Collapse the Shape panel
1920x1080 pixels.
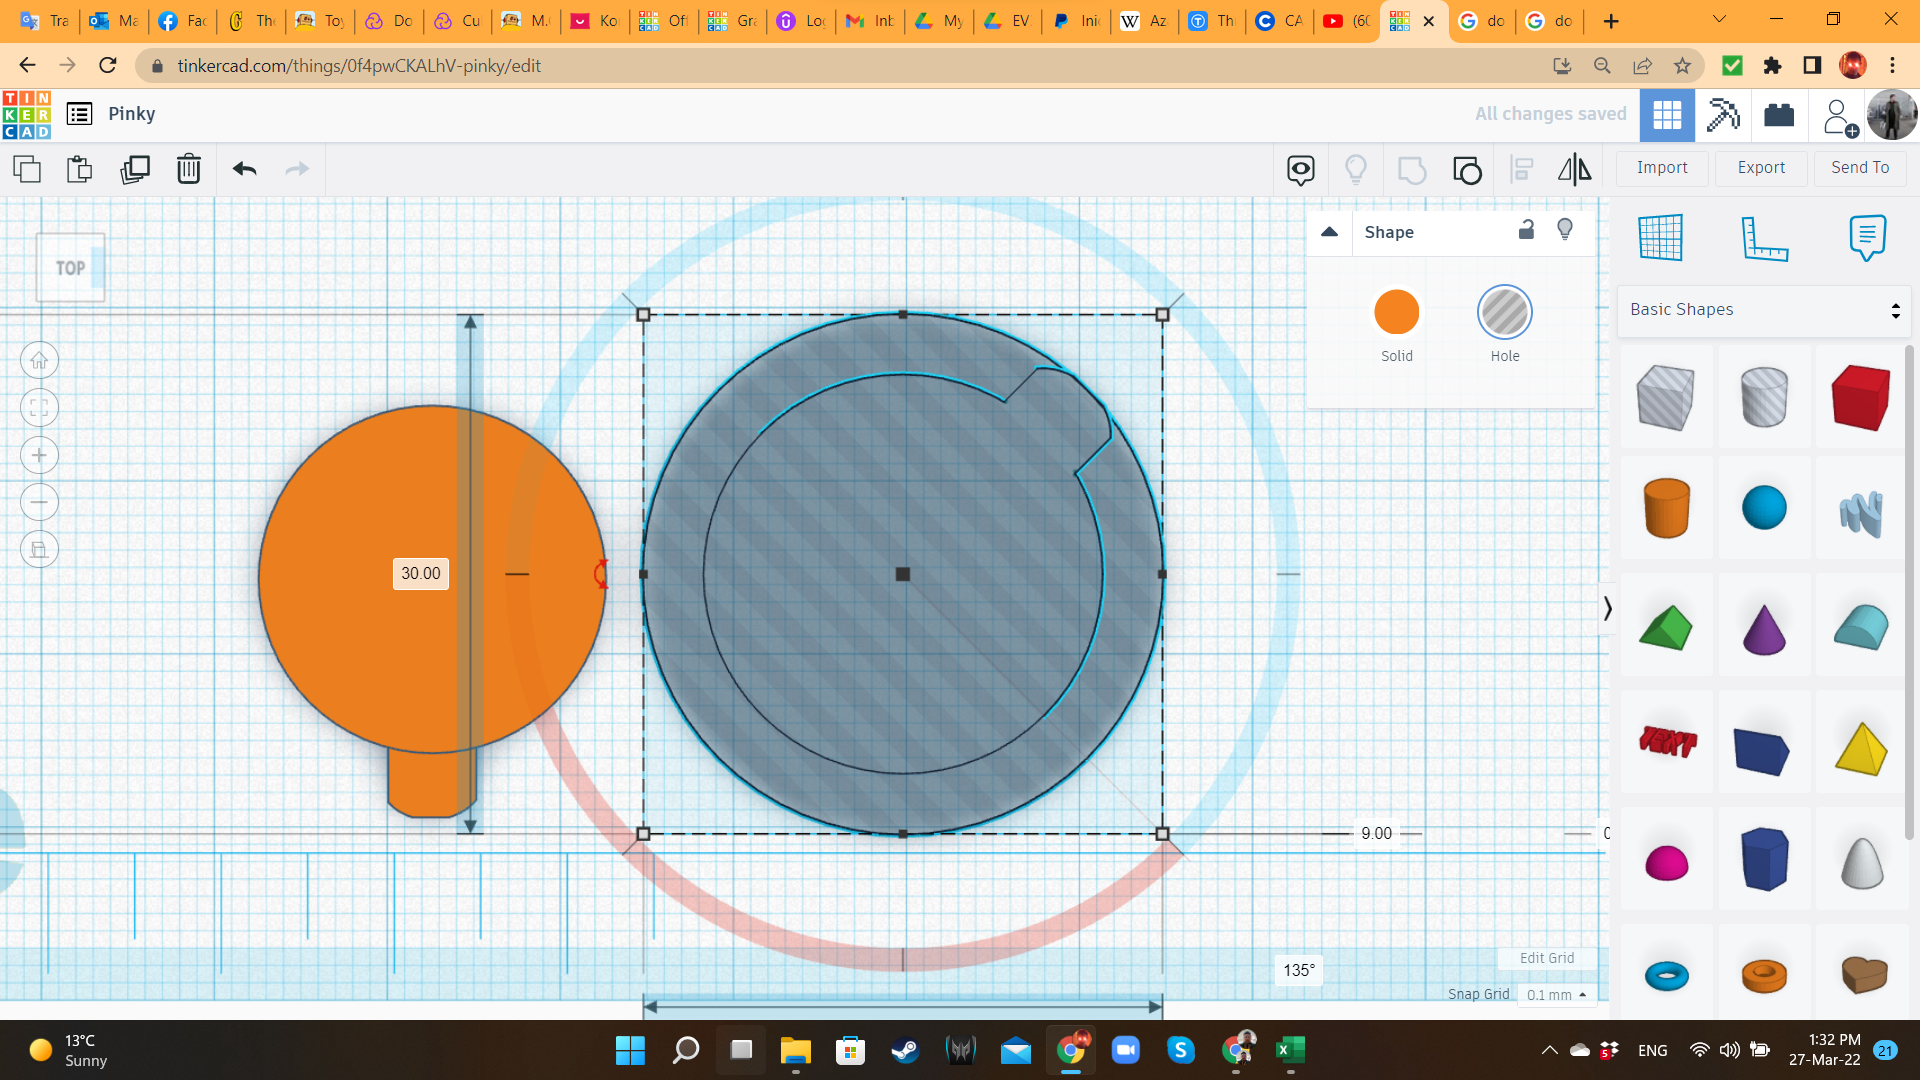coord(1329,232)
